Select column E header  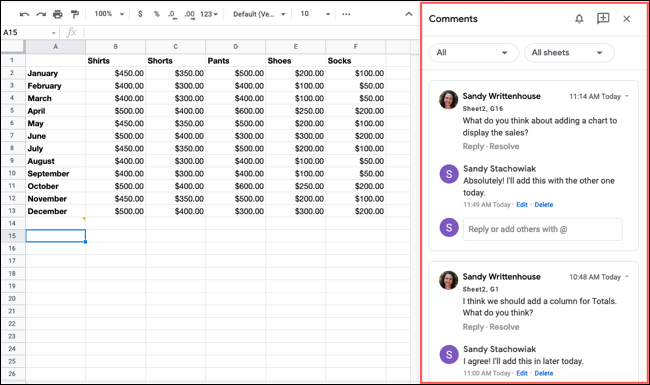point(296,47)
